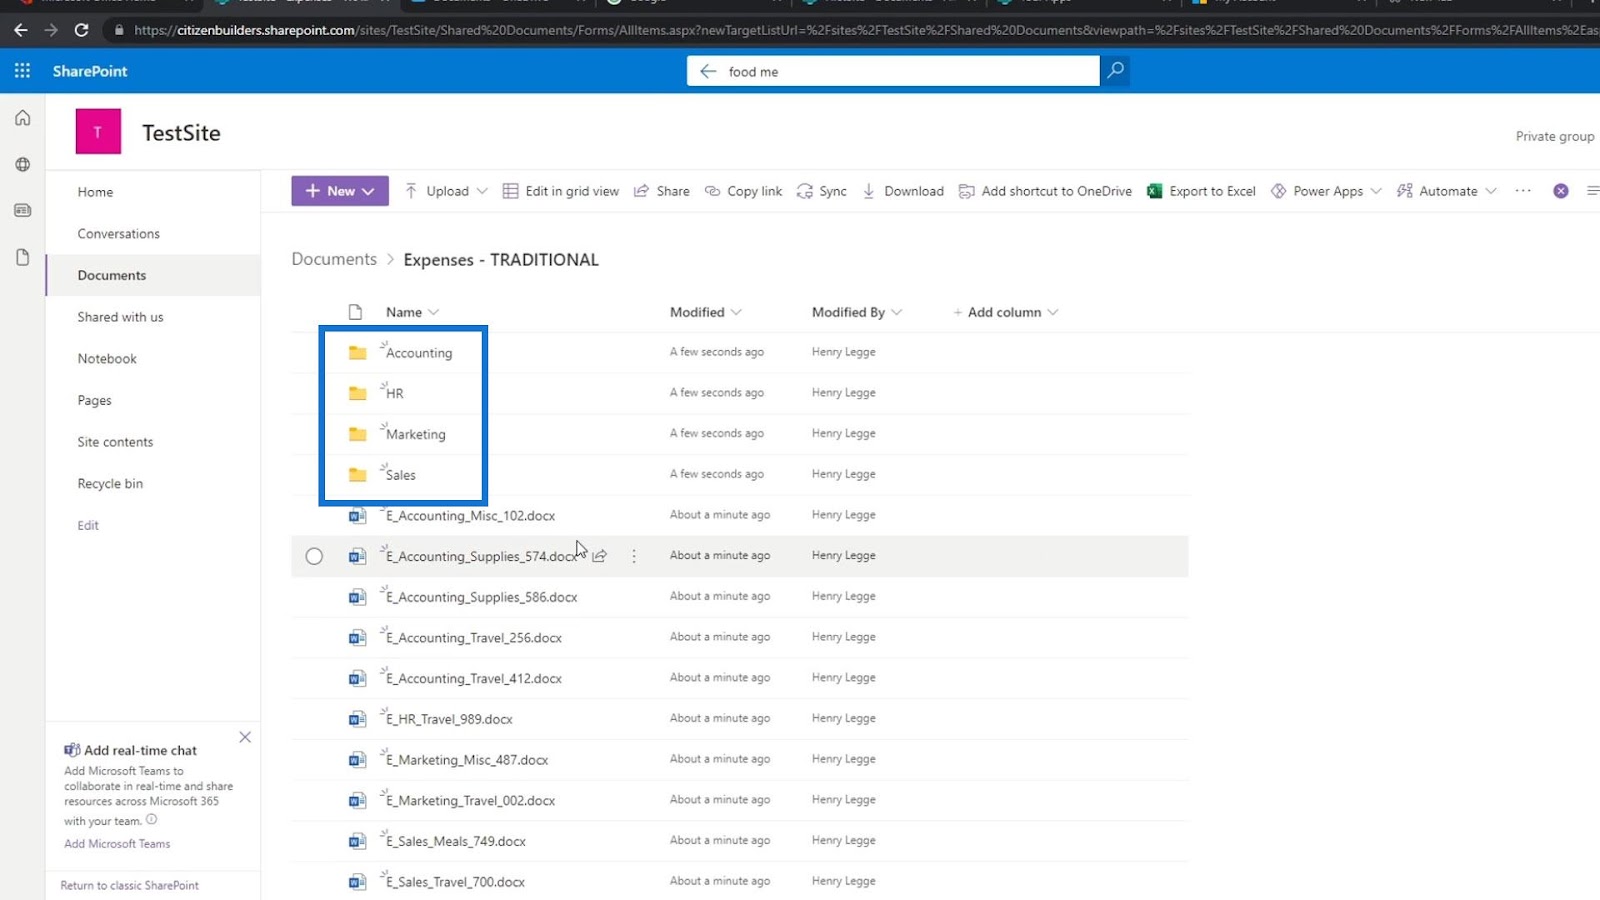Click Add column dropdown
Screen dimensions: 1600x900
(1005, 312)
